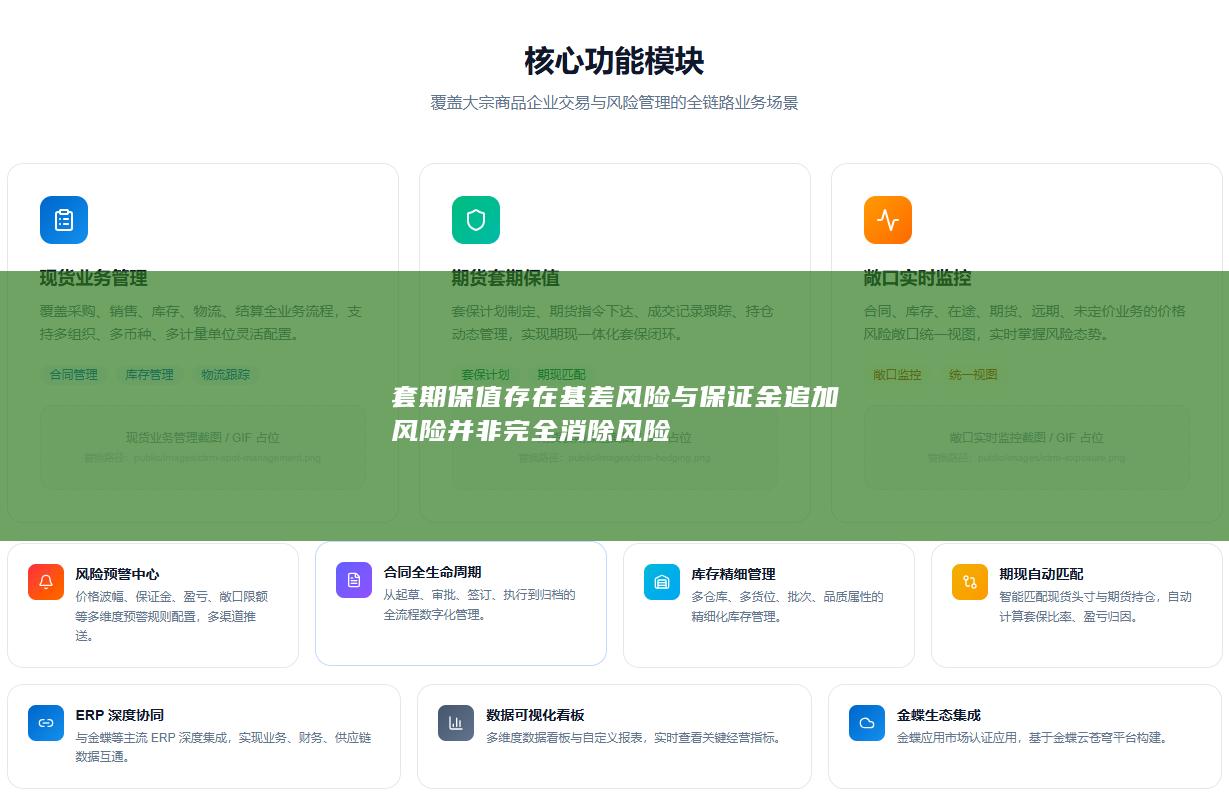Open the 敞口实时监控截图 placeholder image

coord(1027,447)
